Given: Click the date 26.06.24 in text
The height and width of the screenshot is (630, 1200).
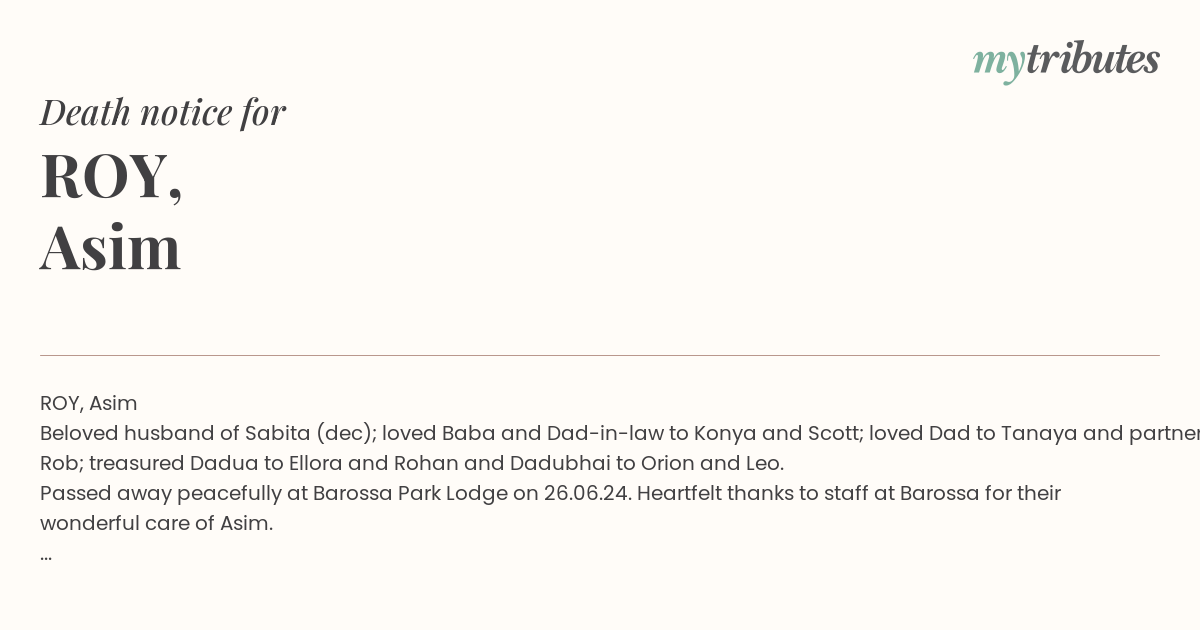Looking at the screenshot, I should click(587, 493).
